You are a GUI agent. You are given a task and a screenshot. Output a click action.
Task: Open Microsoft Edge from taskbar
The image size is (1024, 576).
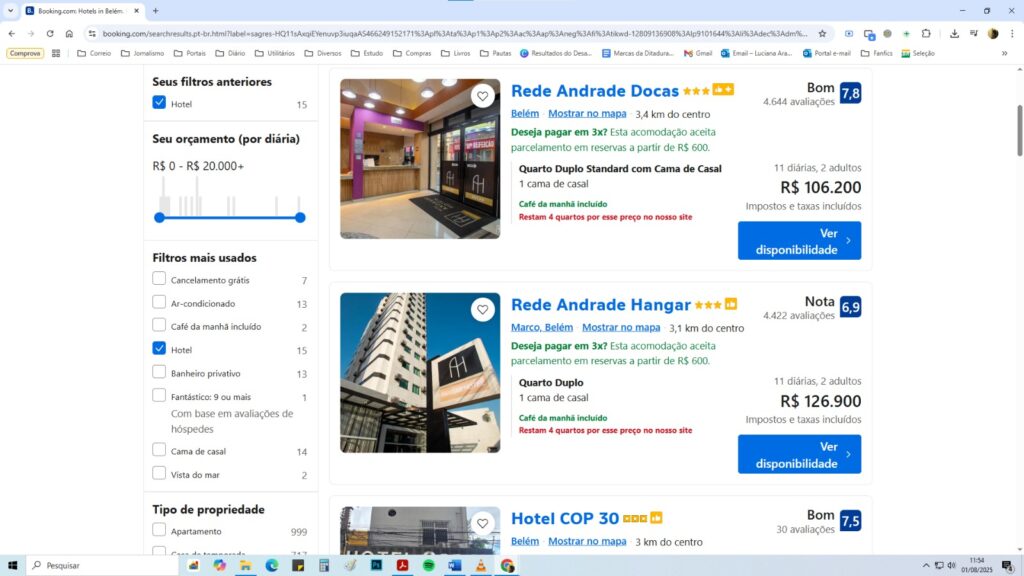point(272,566)
